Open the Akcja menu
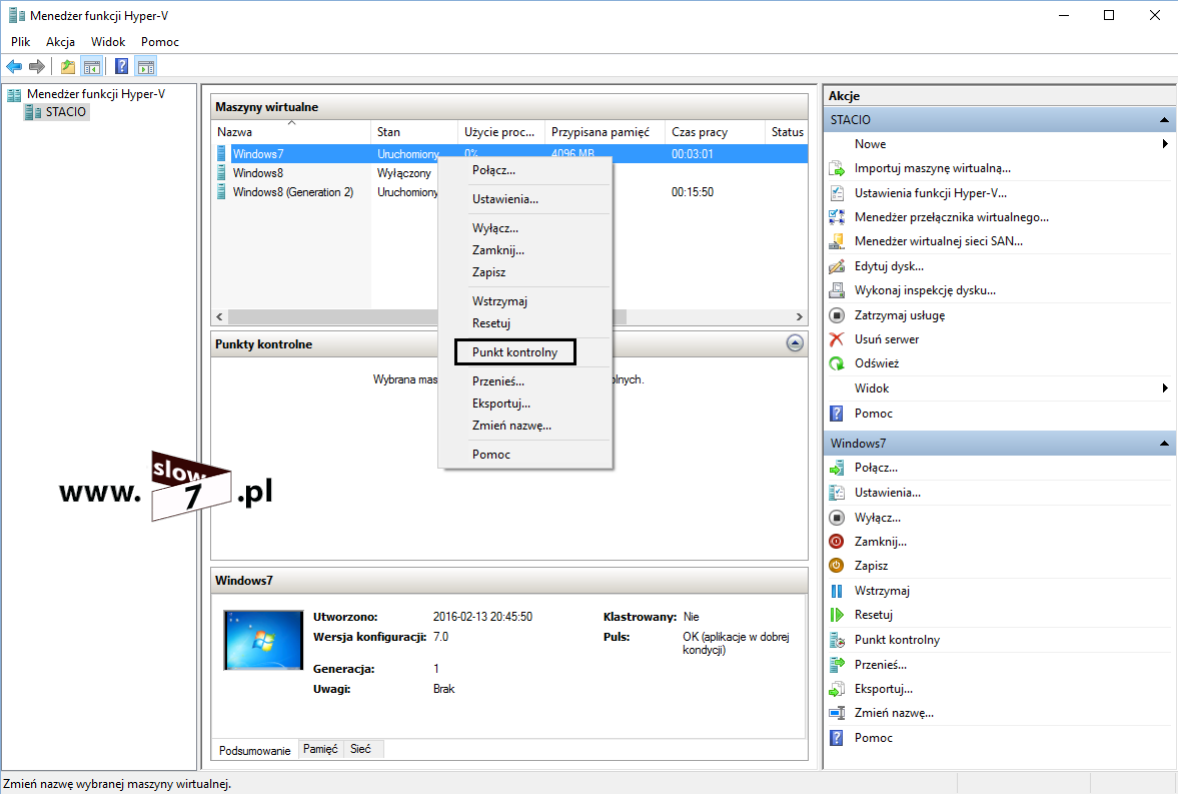The image size is (1178, 794). [60, 42]
